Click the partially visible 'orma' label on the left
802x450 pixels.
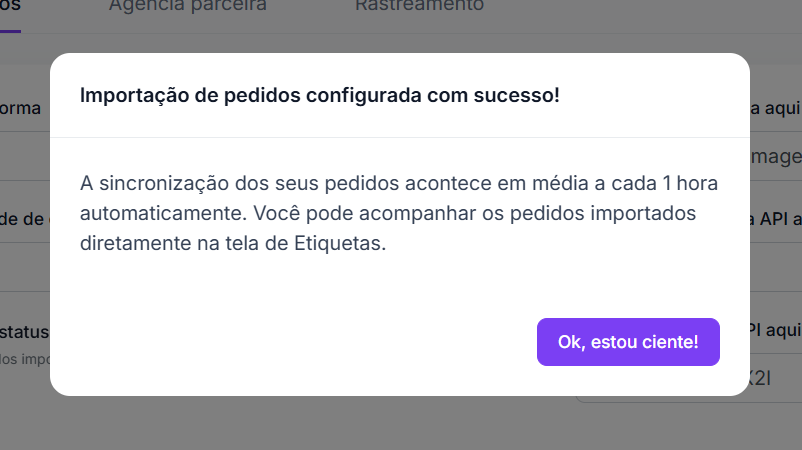(20, 108)
